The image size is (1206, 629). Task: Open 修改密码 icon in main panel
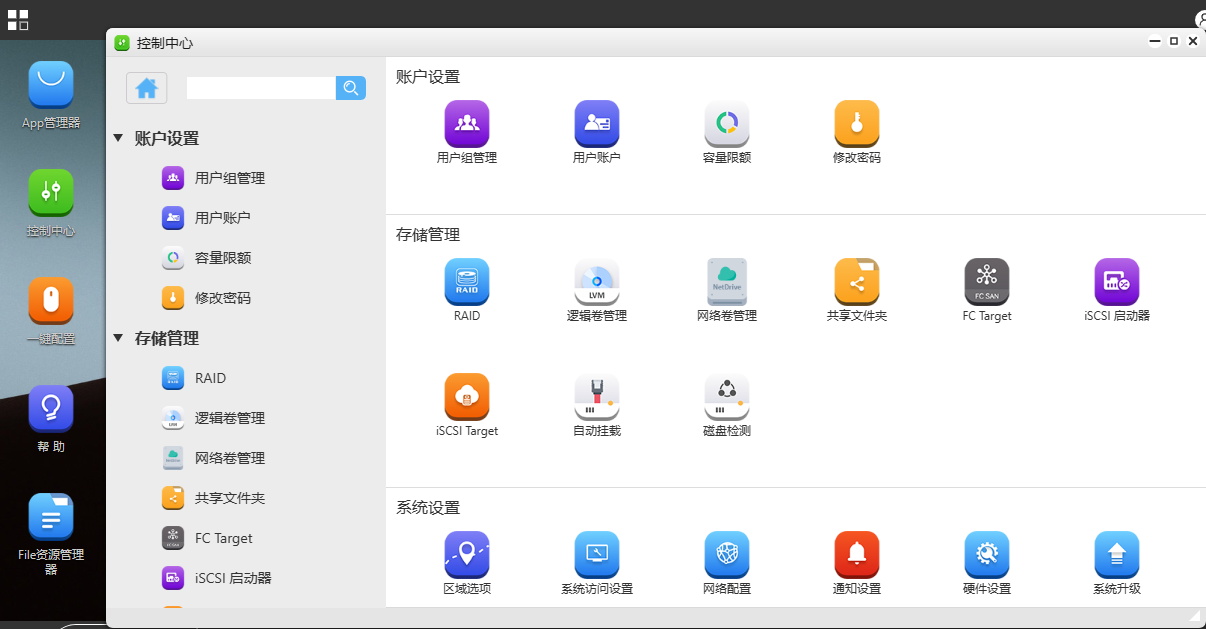point(856,124)
